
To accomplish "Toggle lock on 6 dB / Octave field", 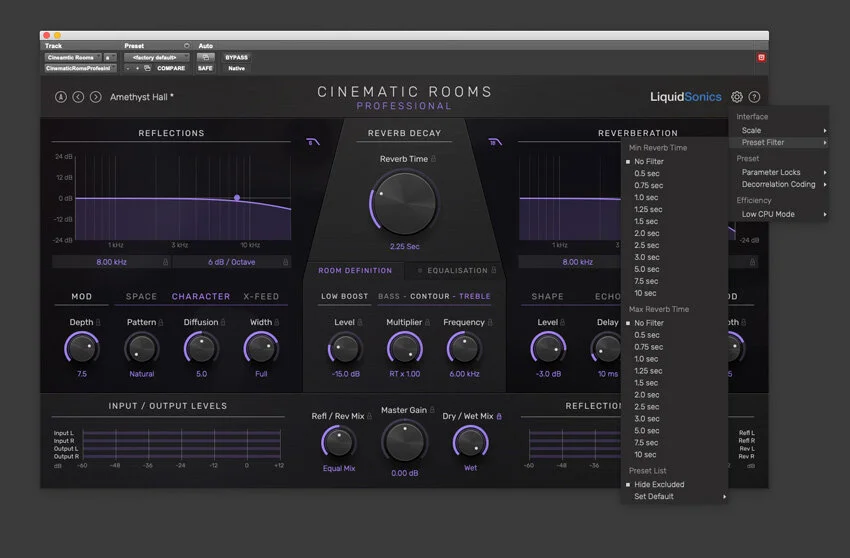I will [285, 262].
